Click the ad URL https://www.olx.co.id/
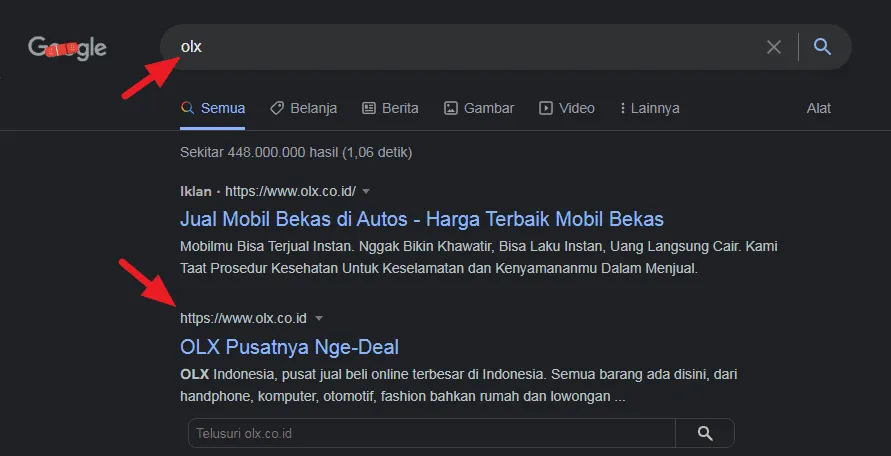Screen dimensions: 891x456 tap(290, 191)
